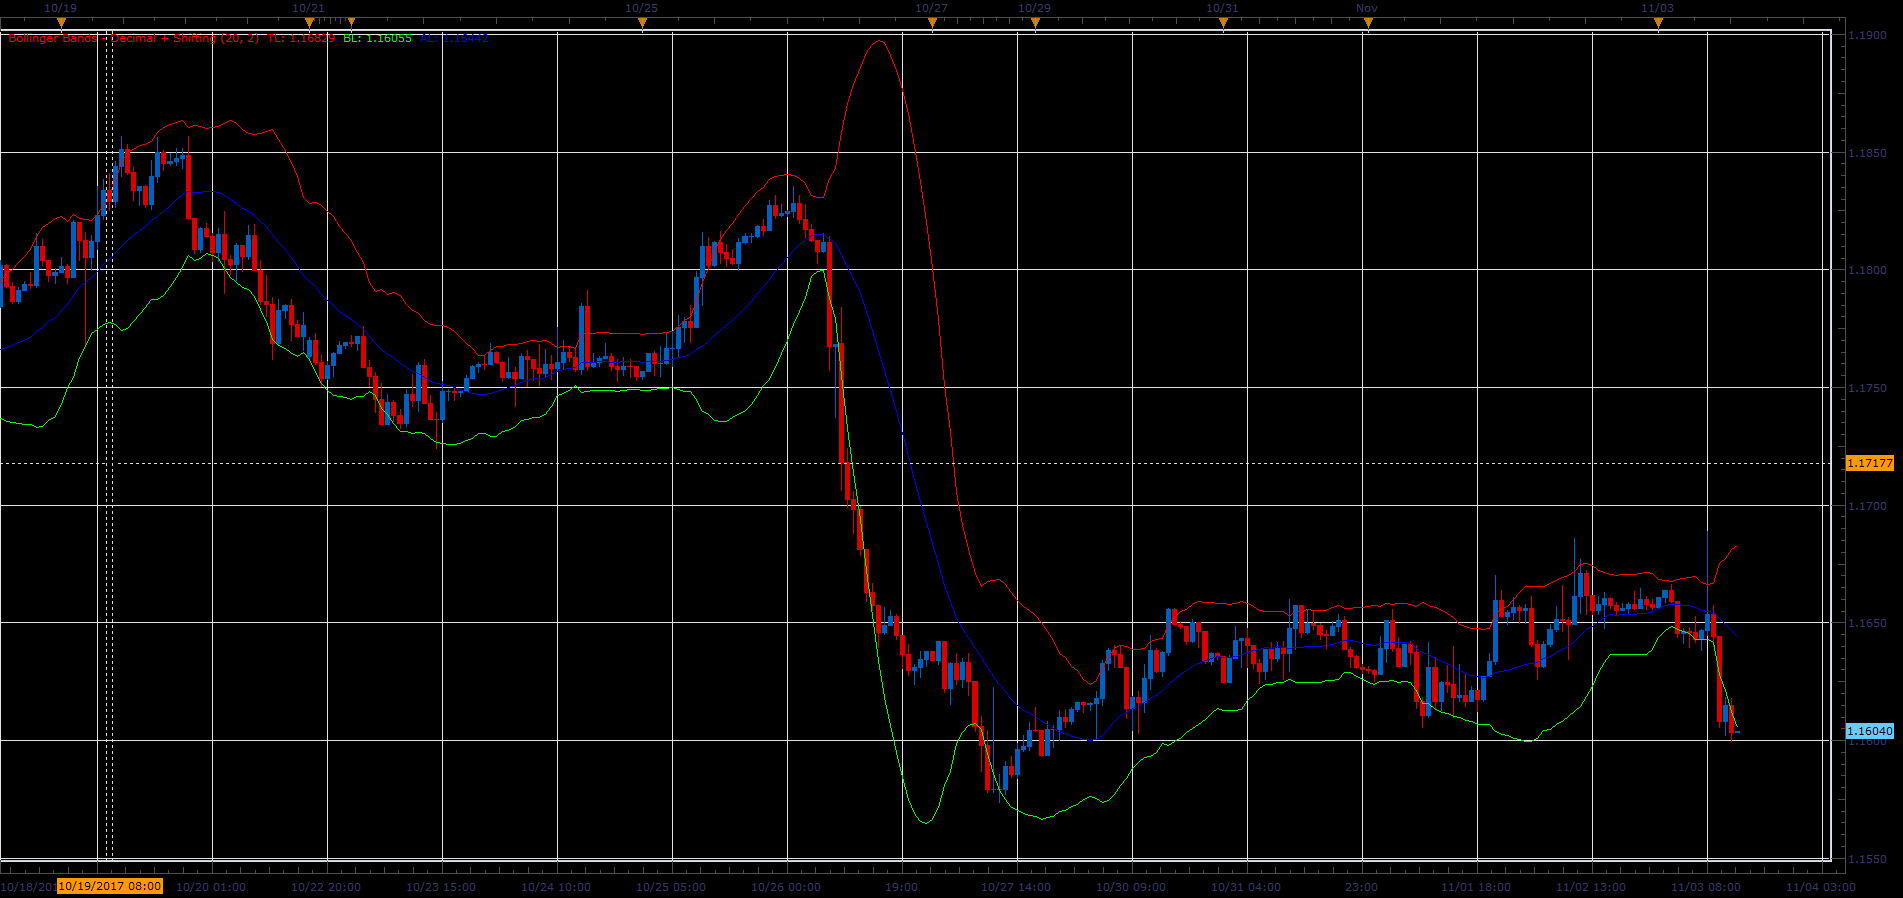Click the blue AL: 1.16442 value
Screen dimensions: 1903x898
click(x=454, y=38)
